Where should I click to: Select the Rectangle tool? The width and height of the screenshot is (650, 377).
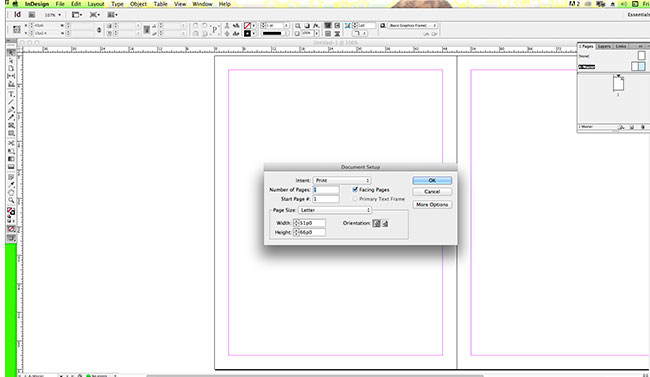[11, 134]
